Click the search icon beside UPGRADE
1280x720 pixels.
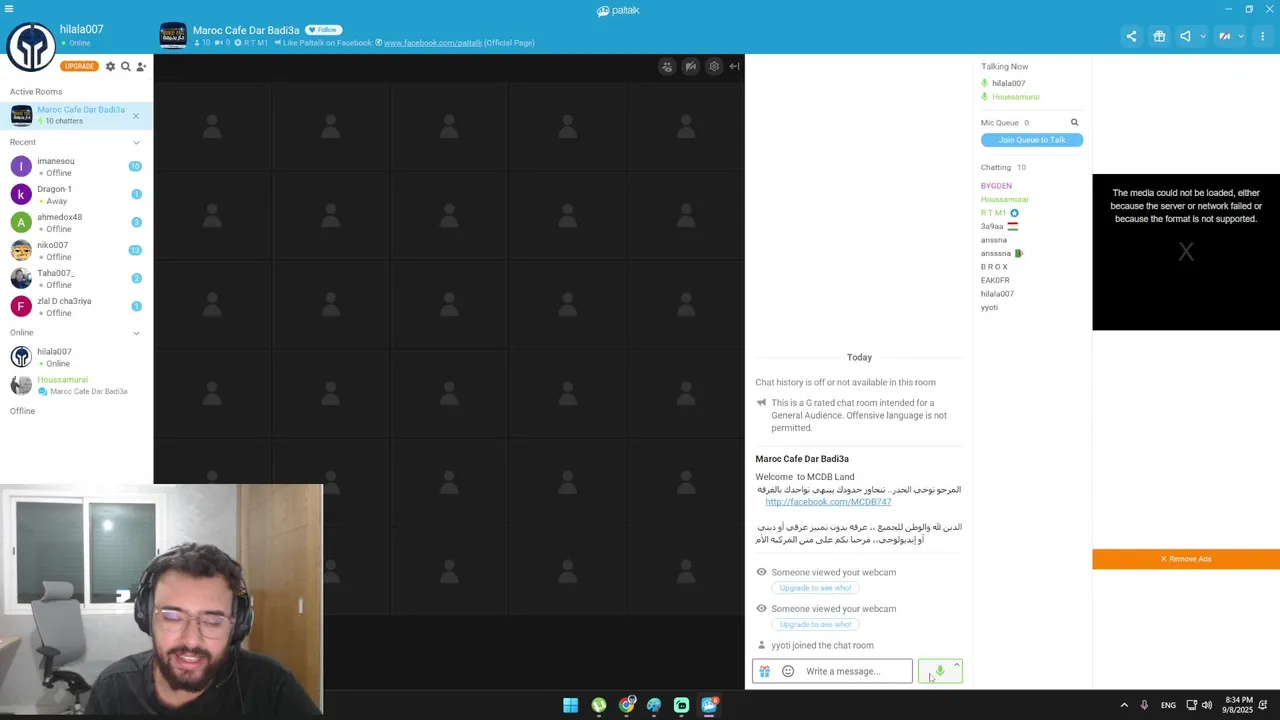pyautogui.click(x=125, y=66)
